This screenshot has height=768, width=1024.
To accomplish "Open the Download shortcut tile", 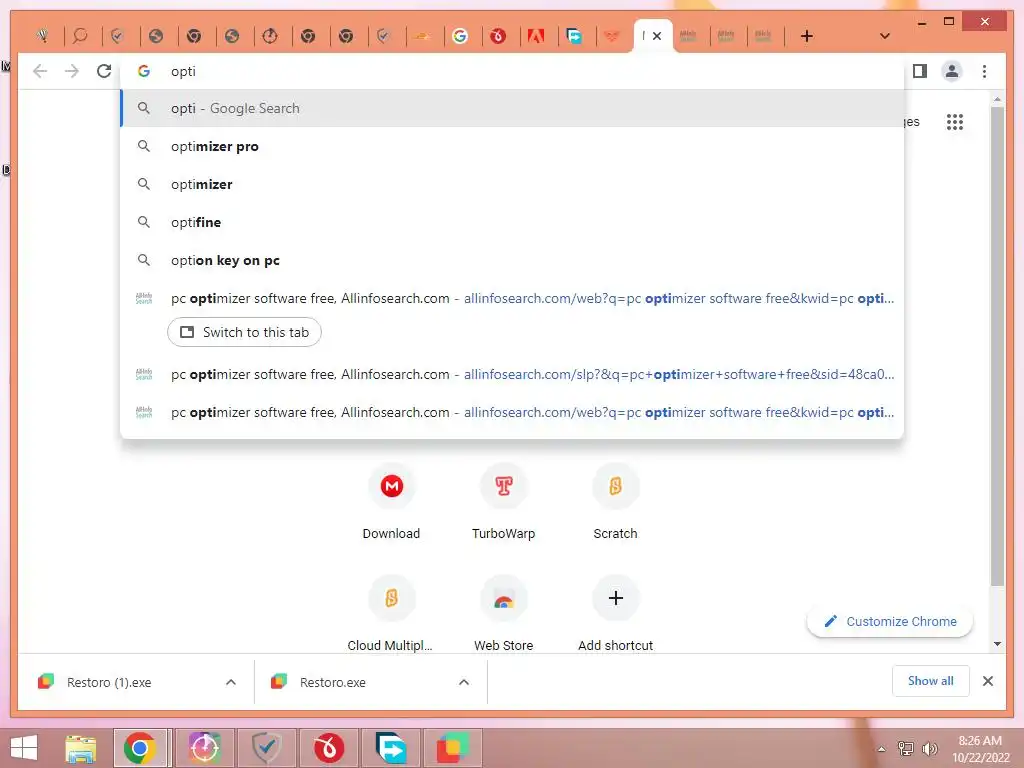I will 391,504.
